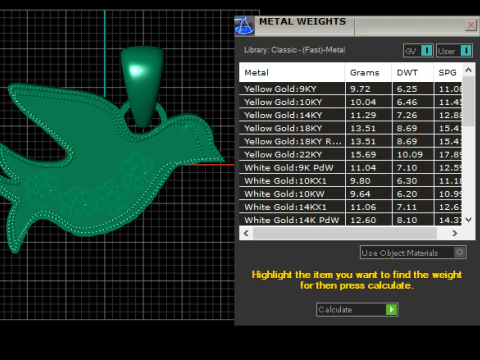Screen dimensions: 480x360
Task: Sort by the SPG column header
Action: point(448,72)
